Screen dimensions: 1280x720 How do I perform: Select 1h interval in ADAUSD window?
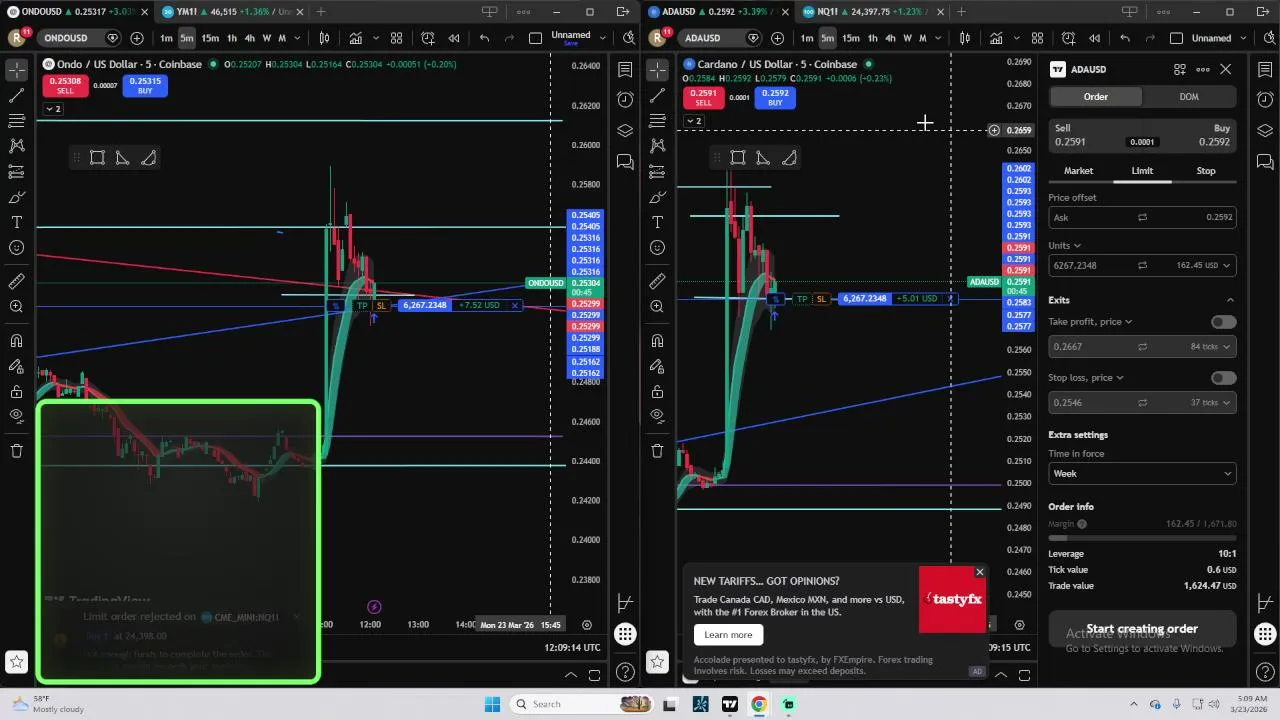click(x=872, y=38)
